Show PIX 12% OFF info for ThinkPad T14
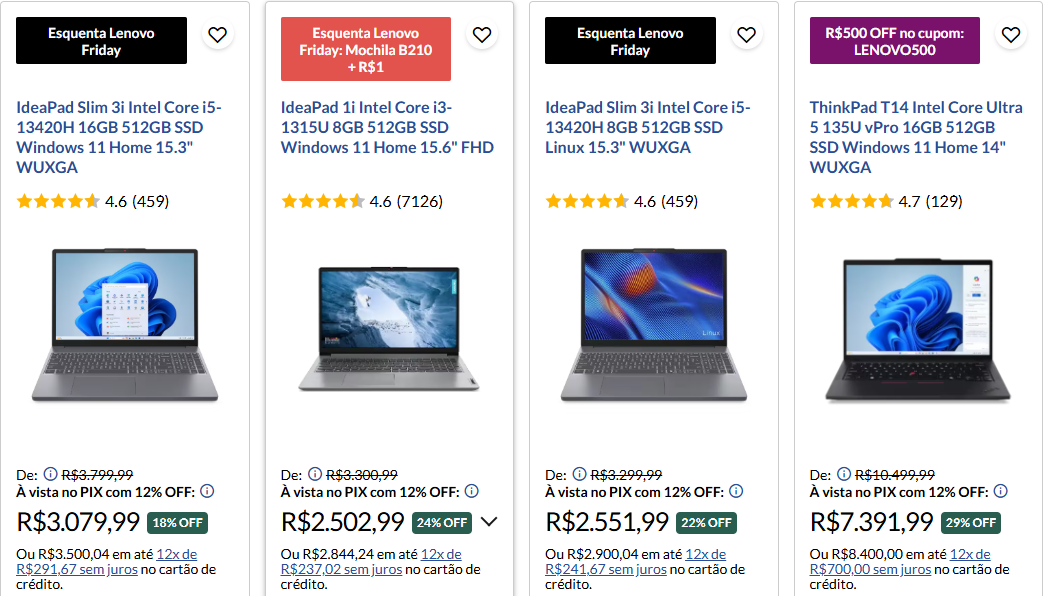 click(x=1001, y=491)
